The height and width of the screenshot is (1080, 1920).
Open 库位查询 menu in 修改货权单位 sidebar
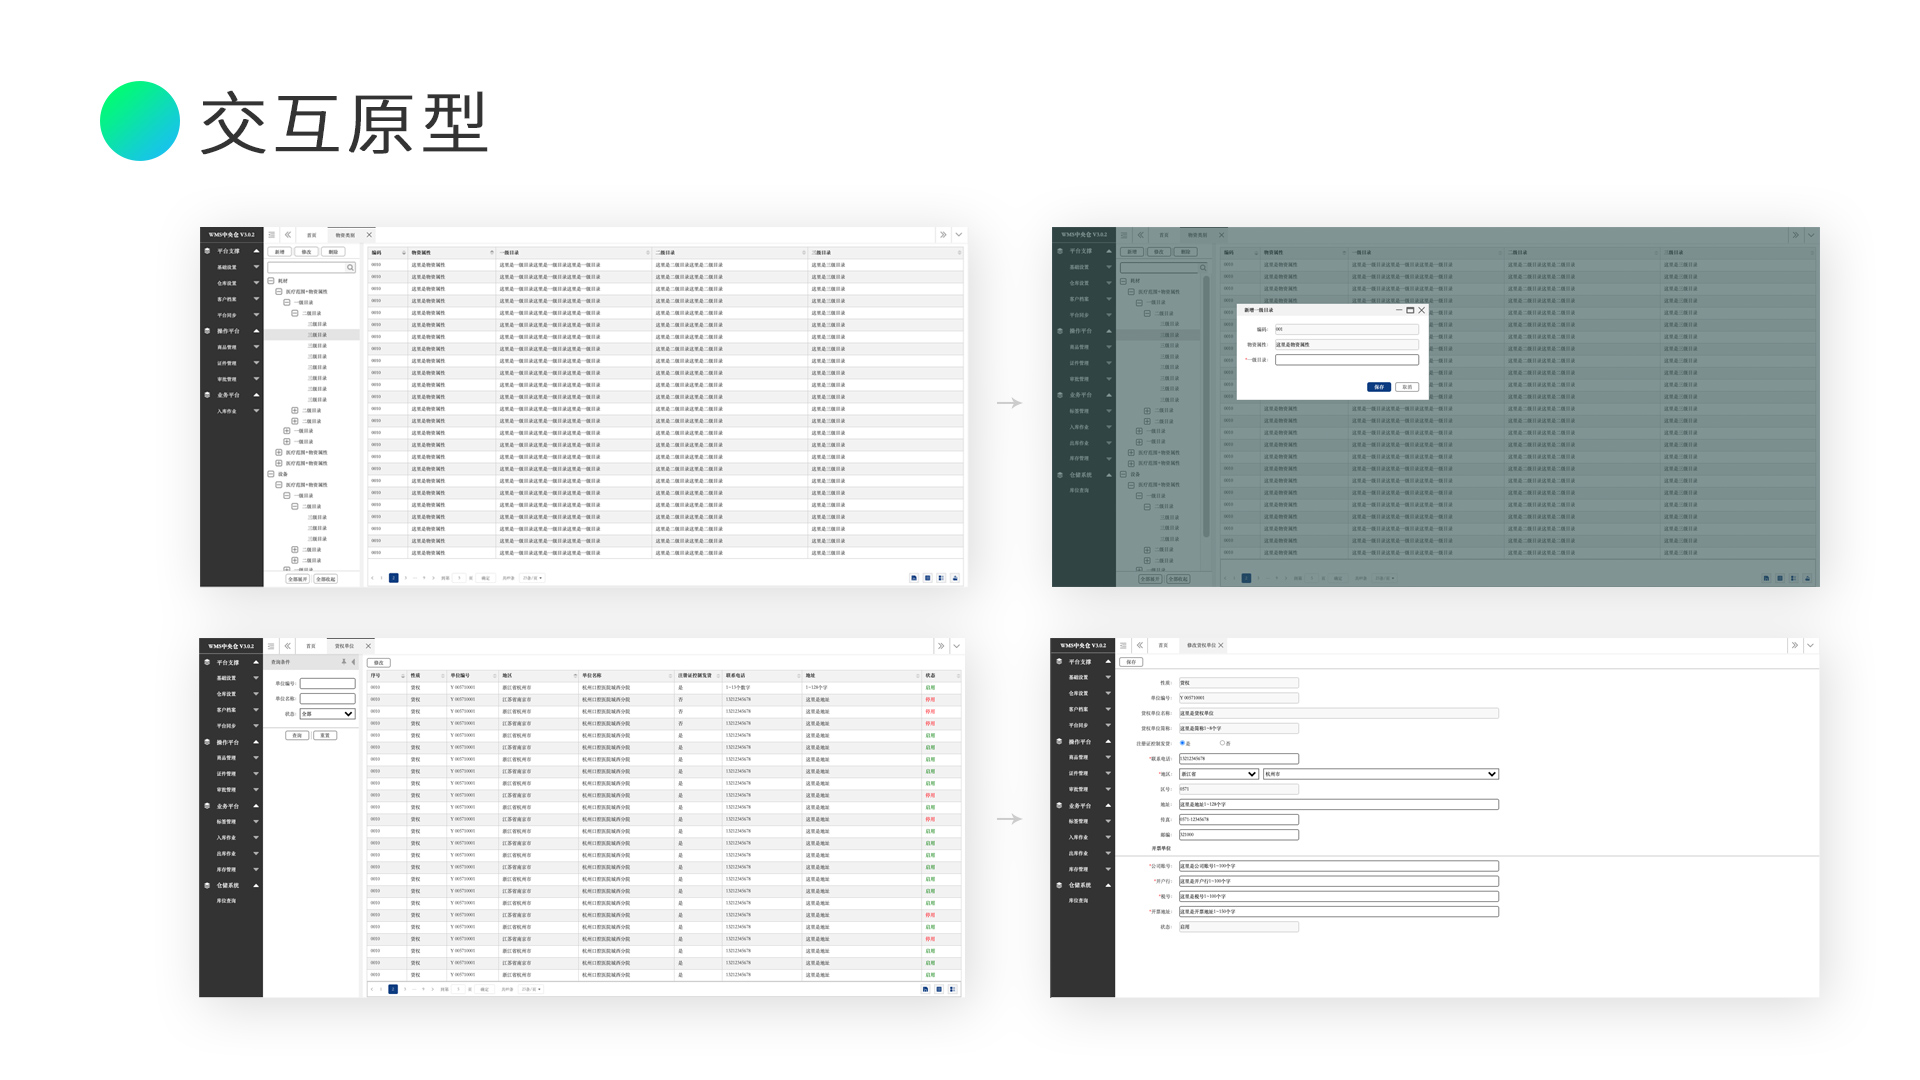[1078, 901]
